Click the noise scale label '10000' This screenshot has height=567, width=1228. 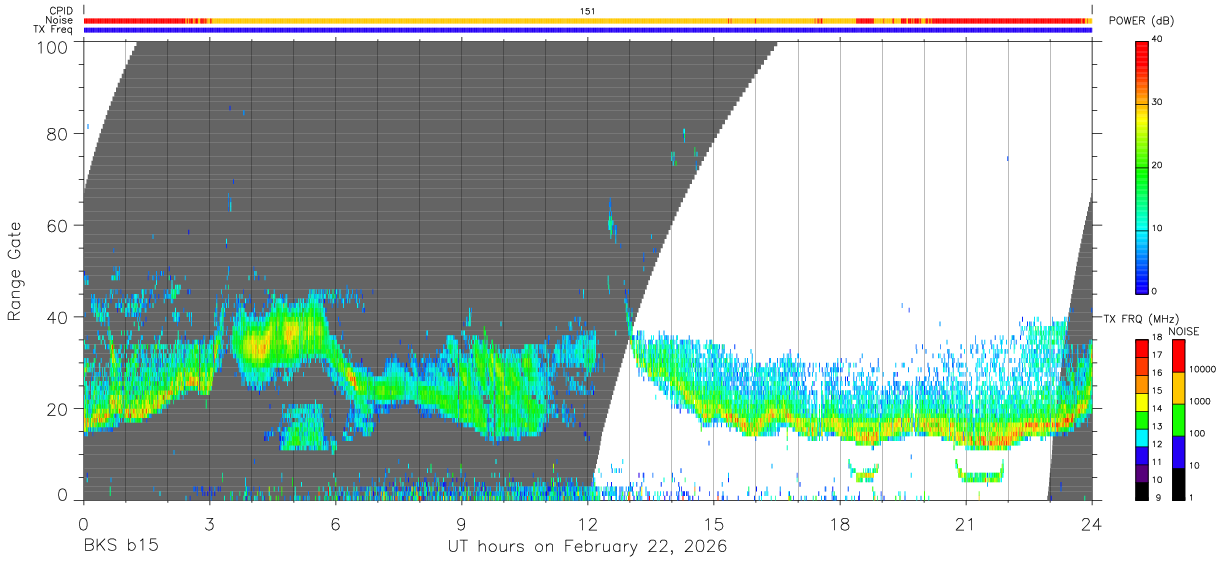coord(1202,370)
